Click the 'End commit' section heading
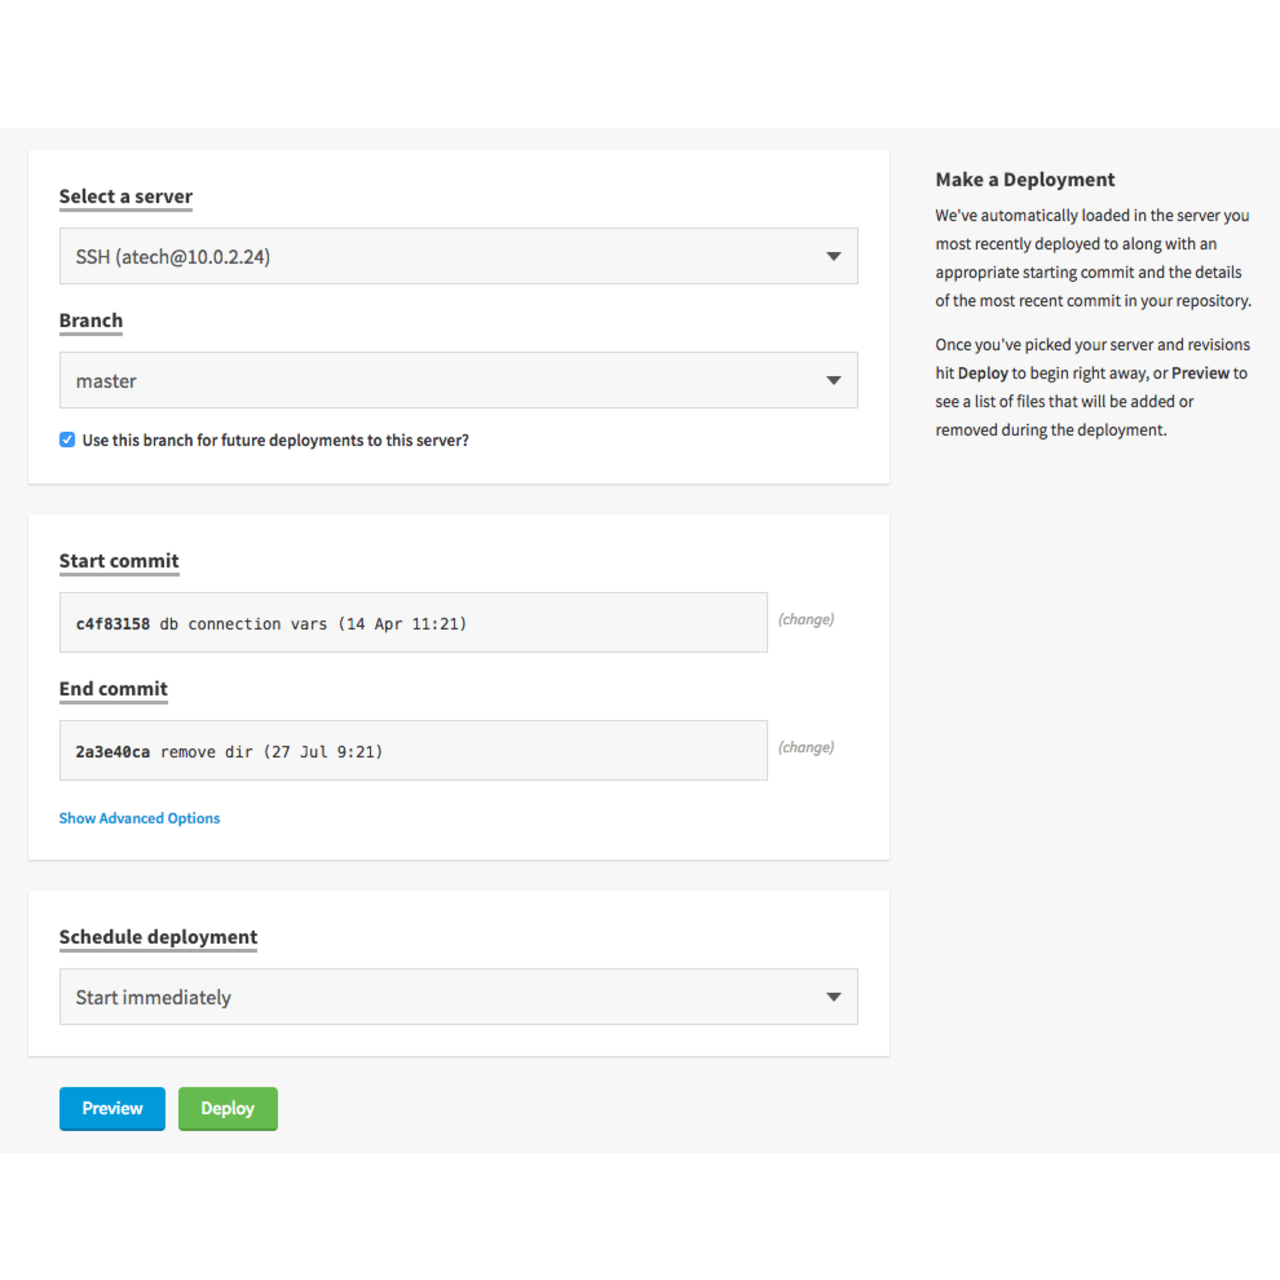The width and height of the screenshot is (1280, 1280). [x=113, y=689]
